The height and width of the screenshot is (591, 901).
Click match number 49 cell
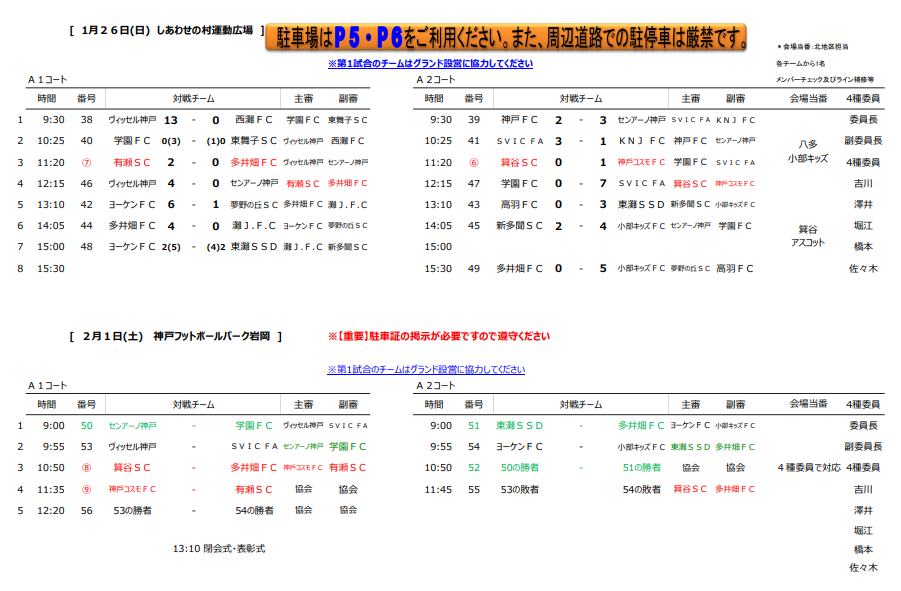pyautogui.click(x=473, y=268)
